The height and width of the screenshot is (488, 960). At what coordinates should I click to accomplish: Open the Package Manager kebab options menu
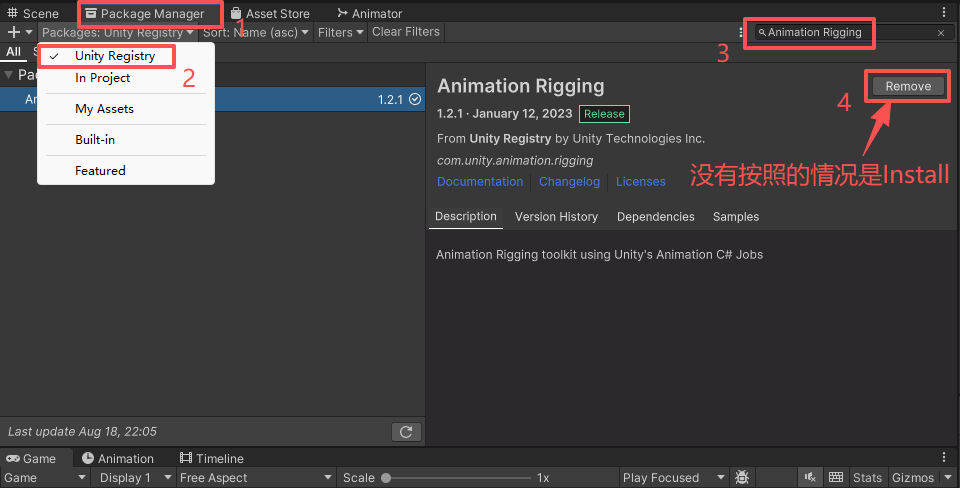point(741,32)
